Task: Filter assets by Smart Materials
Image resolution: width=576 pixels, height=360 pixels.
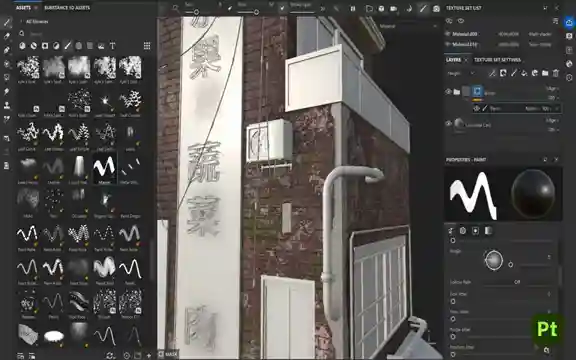Action: point(34,46)
